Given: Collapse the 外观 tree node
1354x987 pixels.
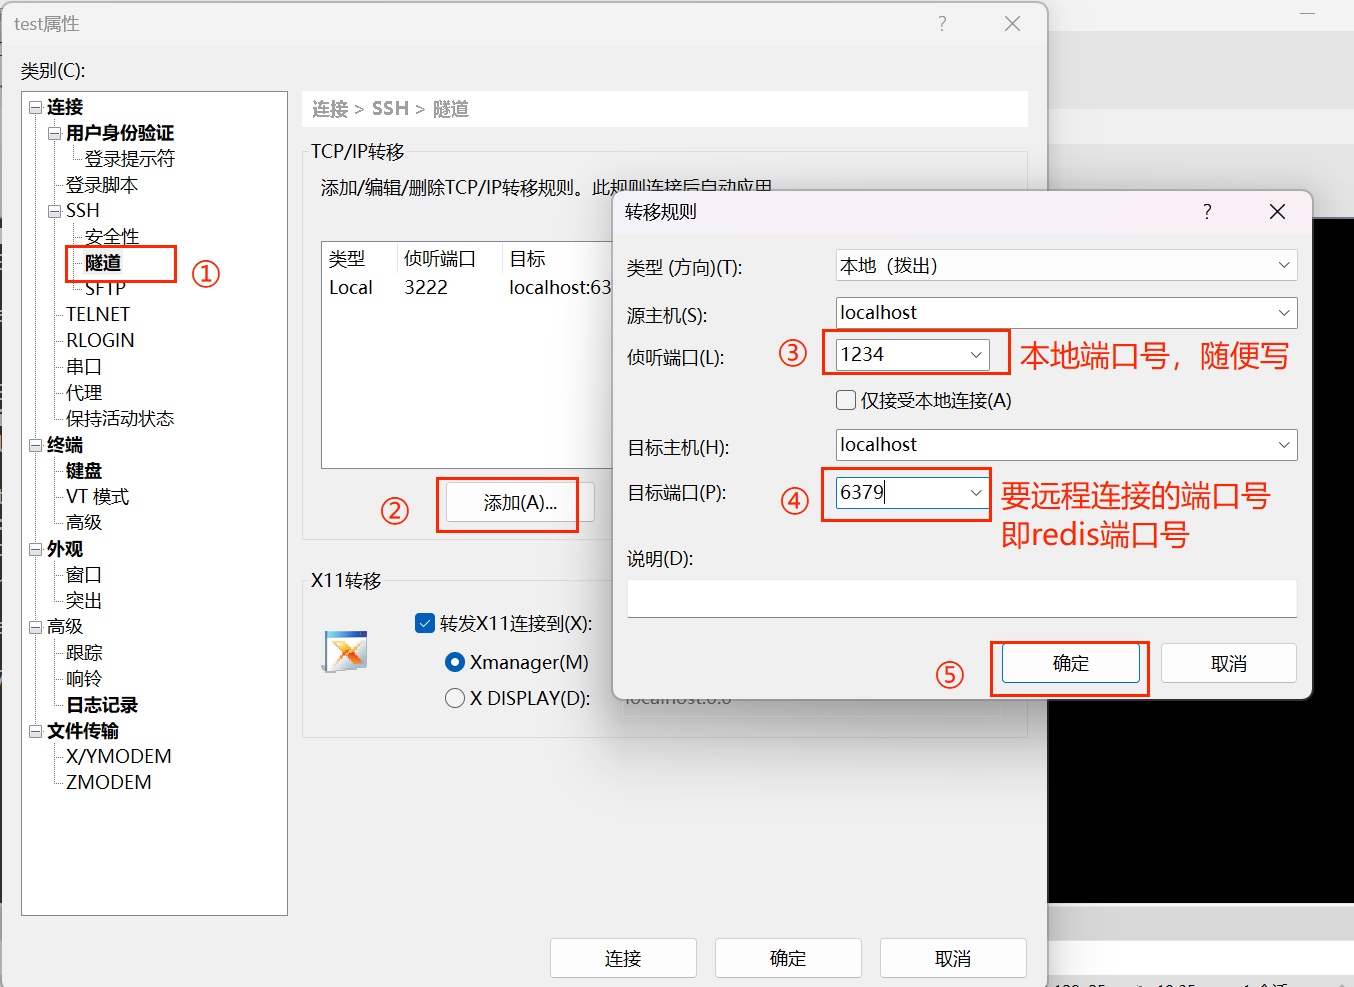Looking at the screenshot, I should click(x=36, y=549).
